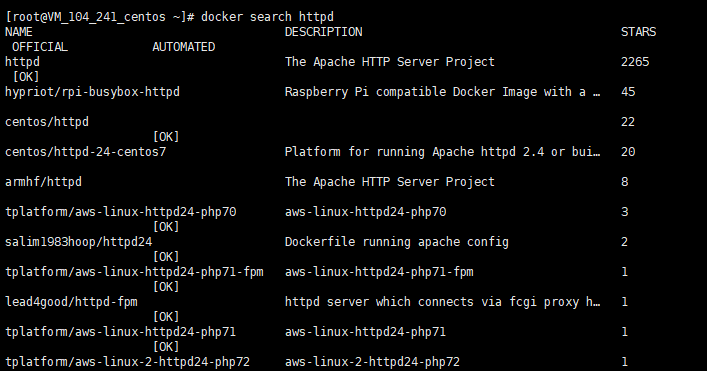Click the tplatform/aws-linux-2-httpd24-php72 entry
Screen dimensions: 707x371
(127, 362)
